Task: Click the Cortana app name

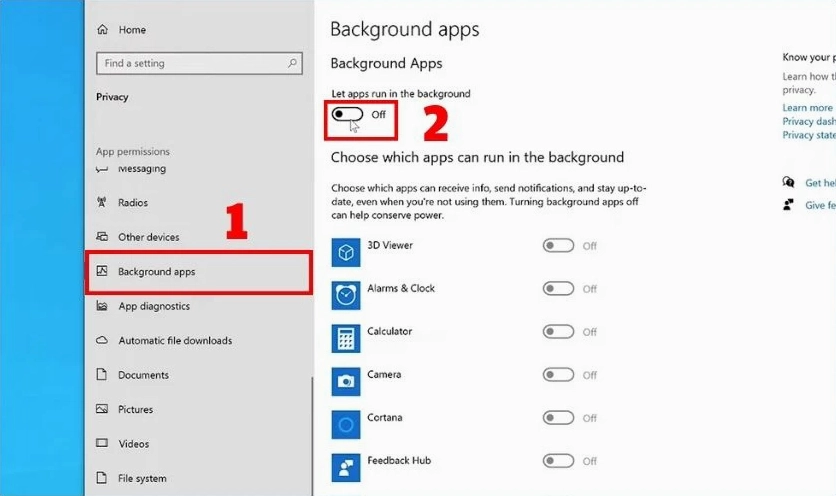Action: [384, 418]
